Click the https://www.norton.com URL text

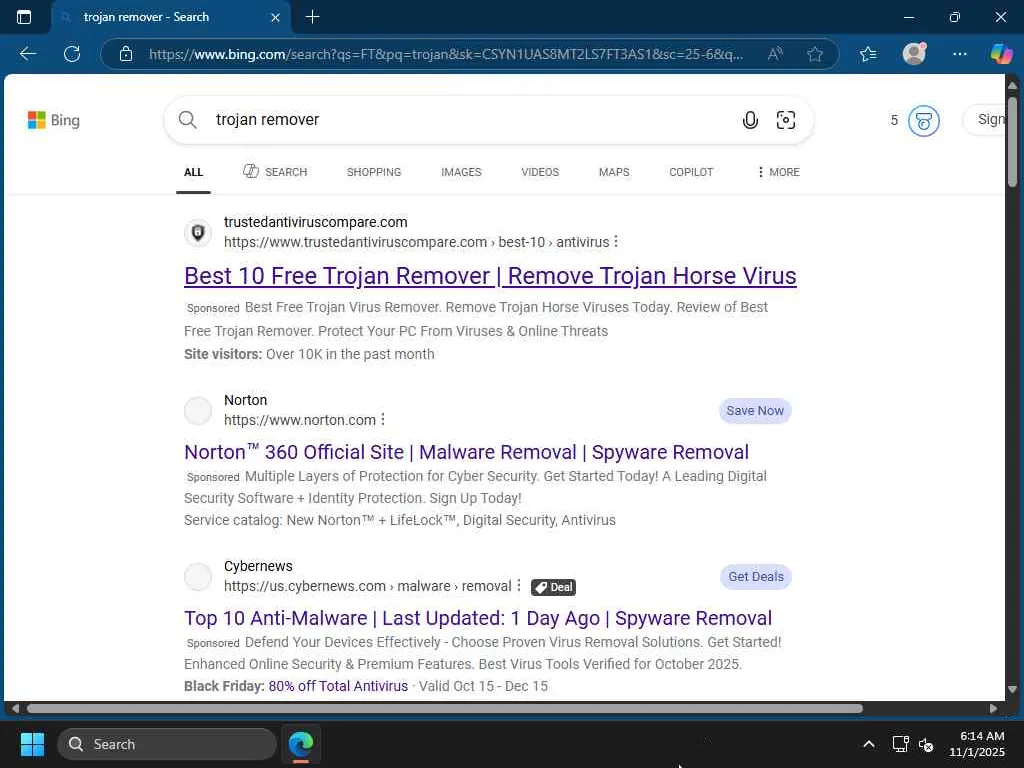coord(300,420)
